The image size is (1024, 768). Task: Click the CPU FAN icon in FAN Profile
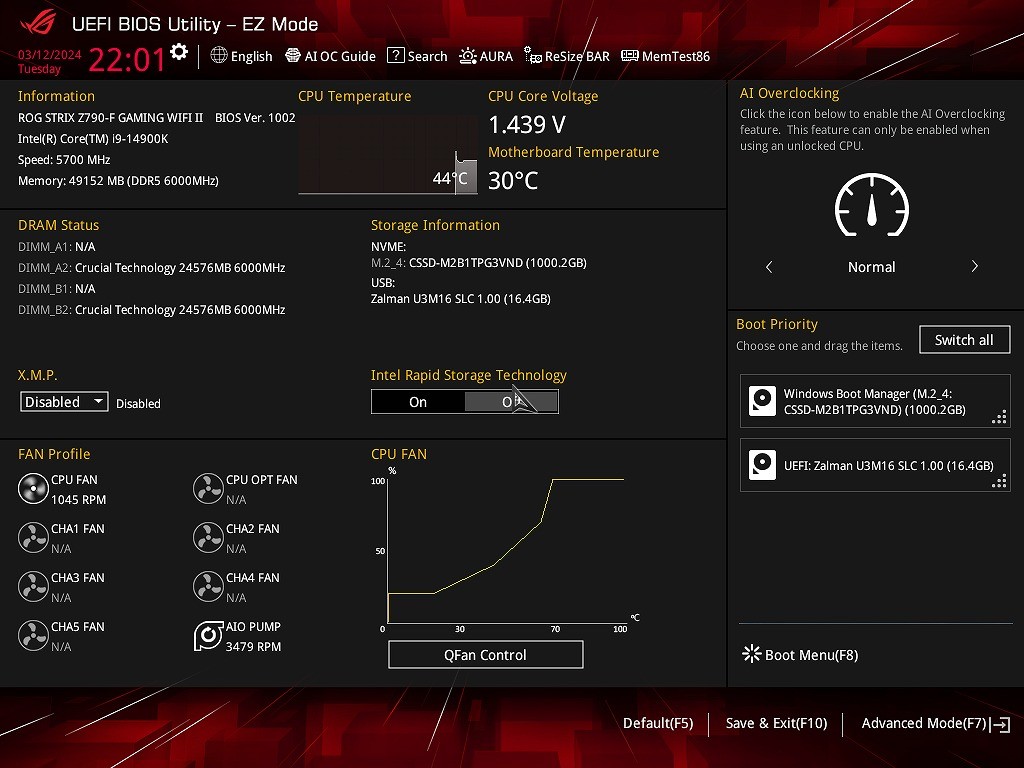33,489
